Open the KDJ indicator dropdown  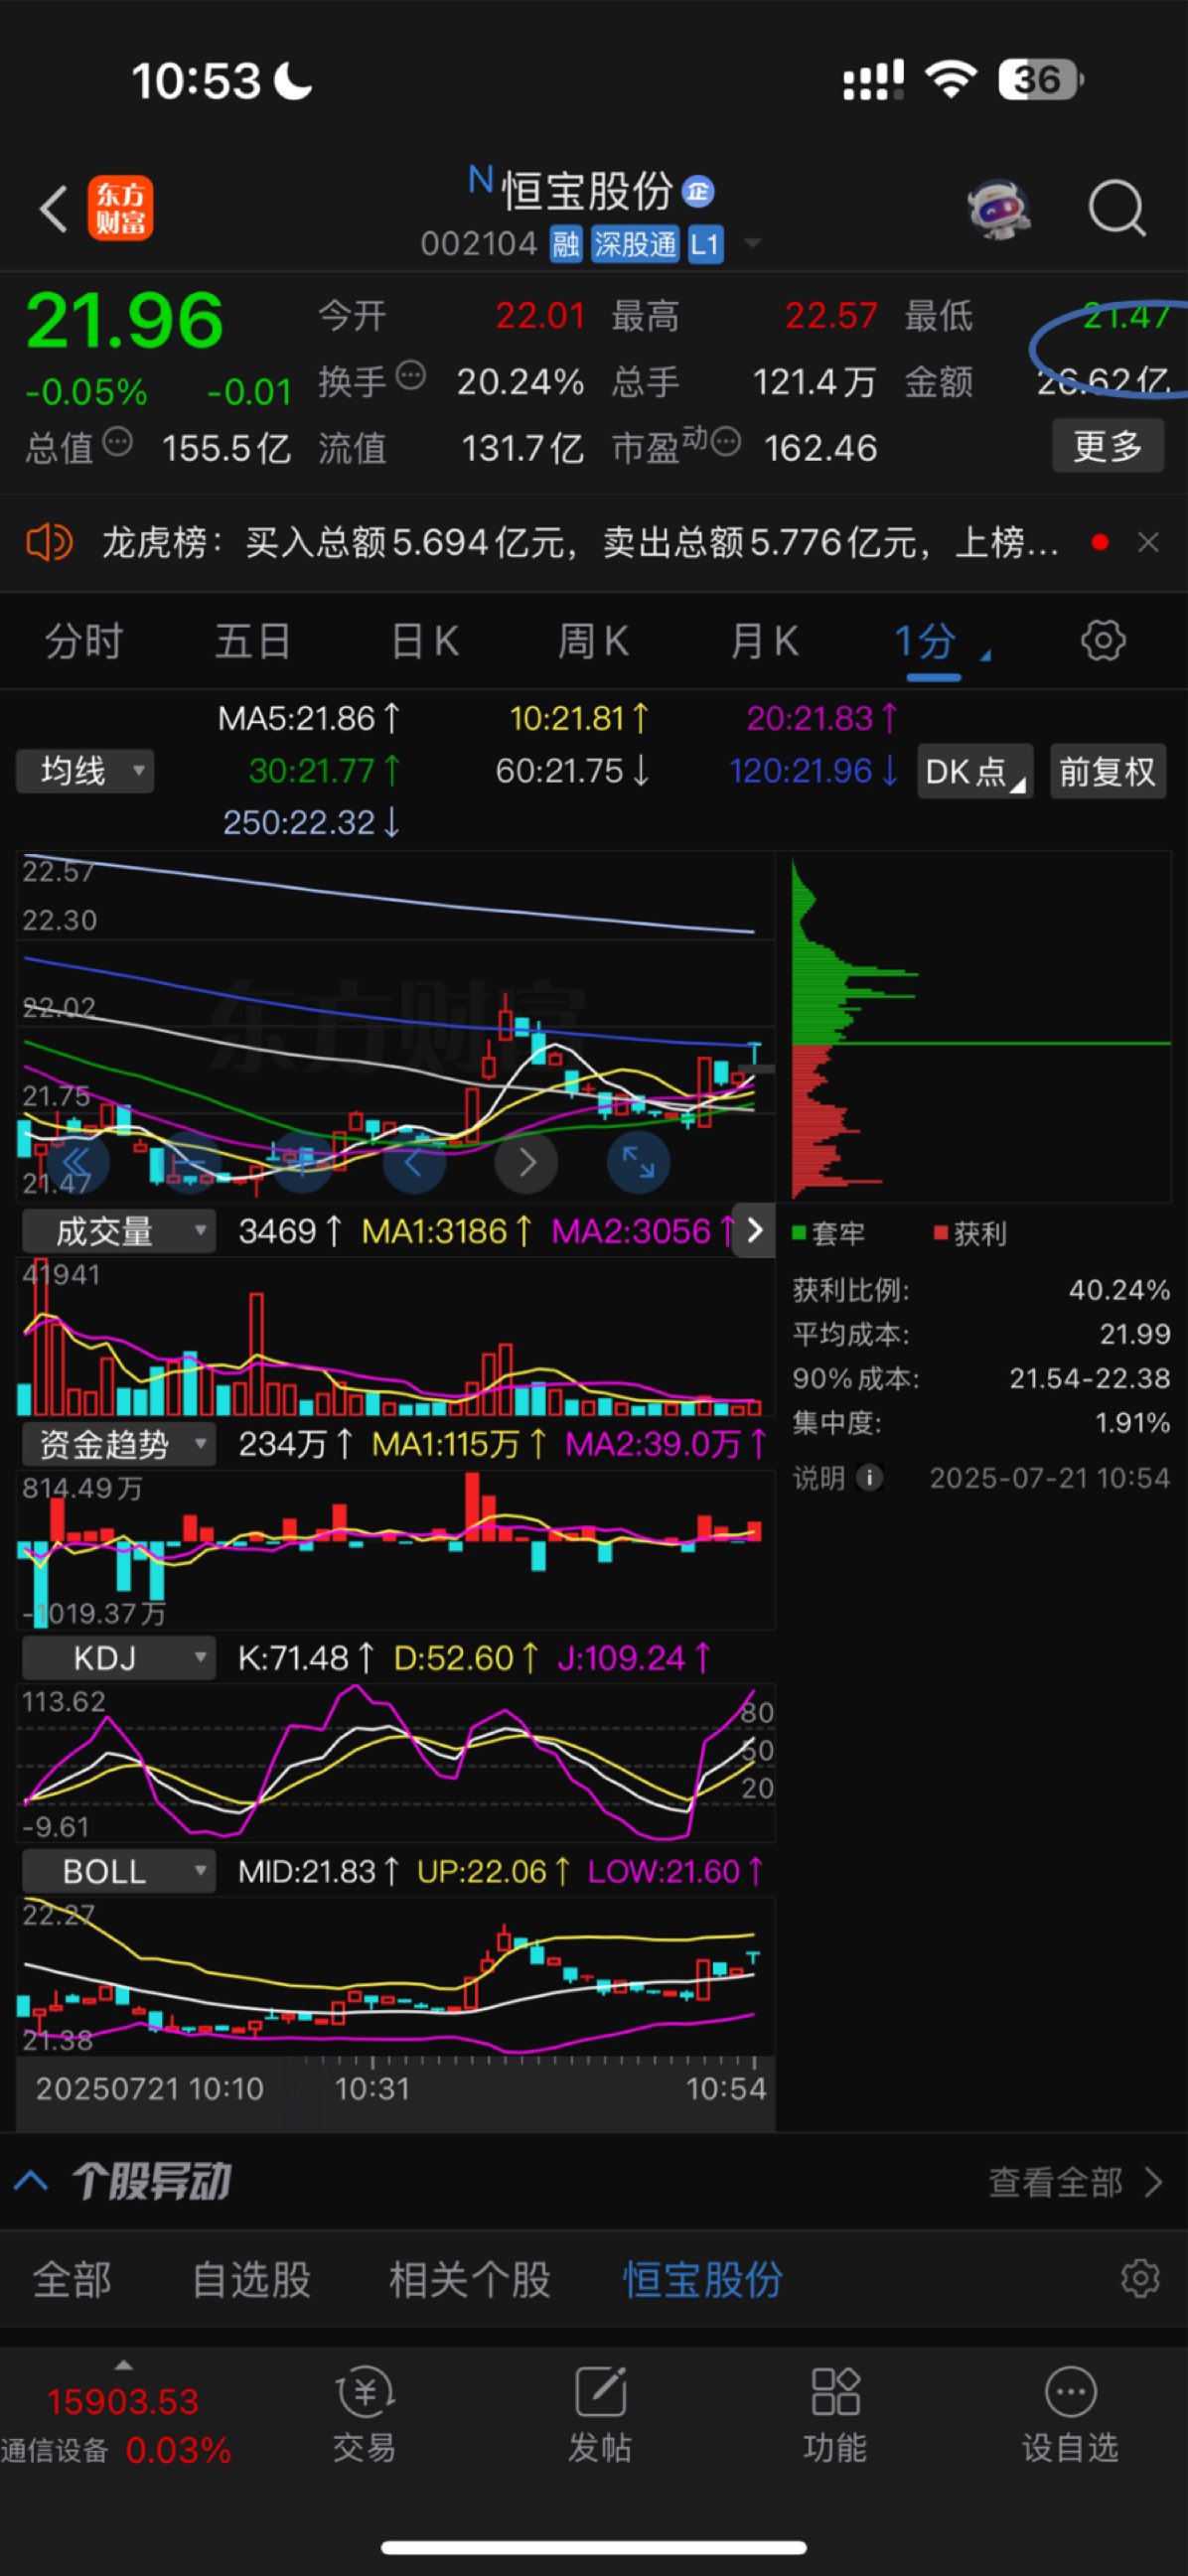pyautogui.click(x=119, y=1658)
